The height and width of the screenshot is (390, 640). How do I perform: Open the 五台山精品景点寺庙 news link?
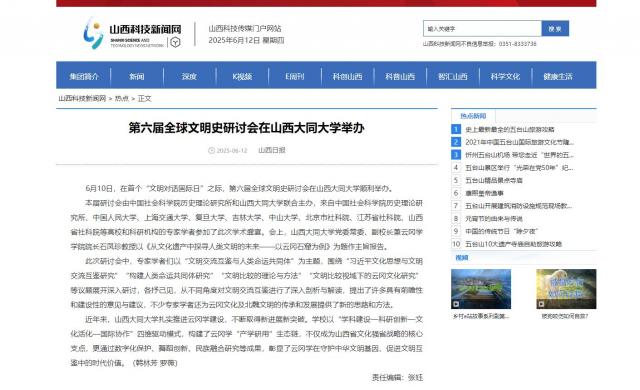[494, 180]
